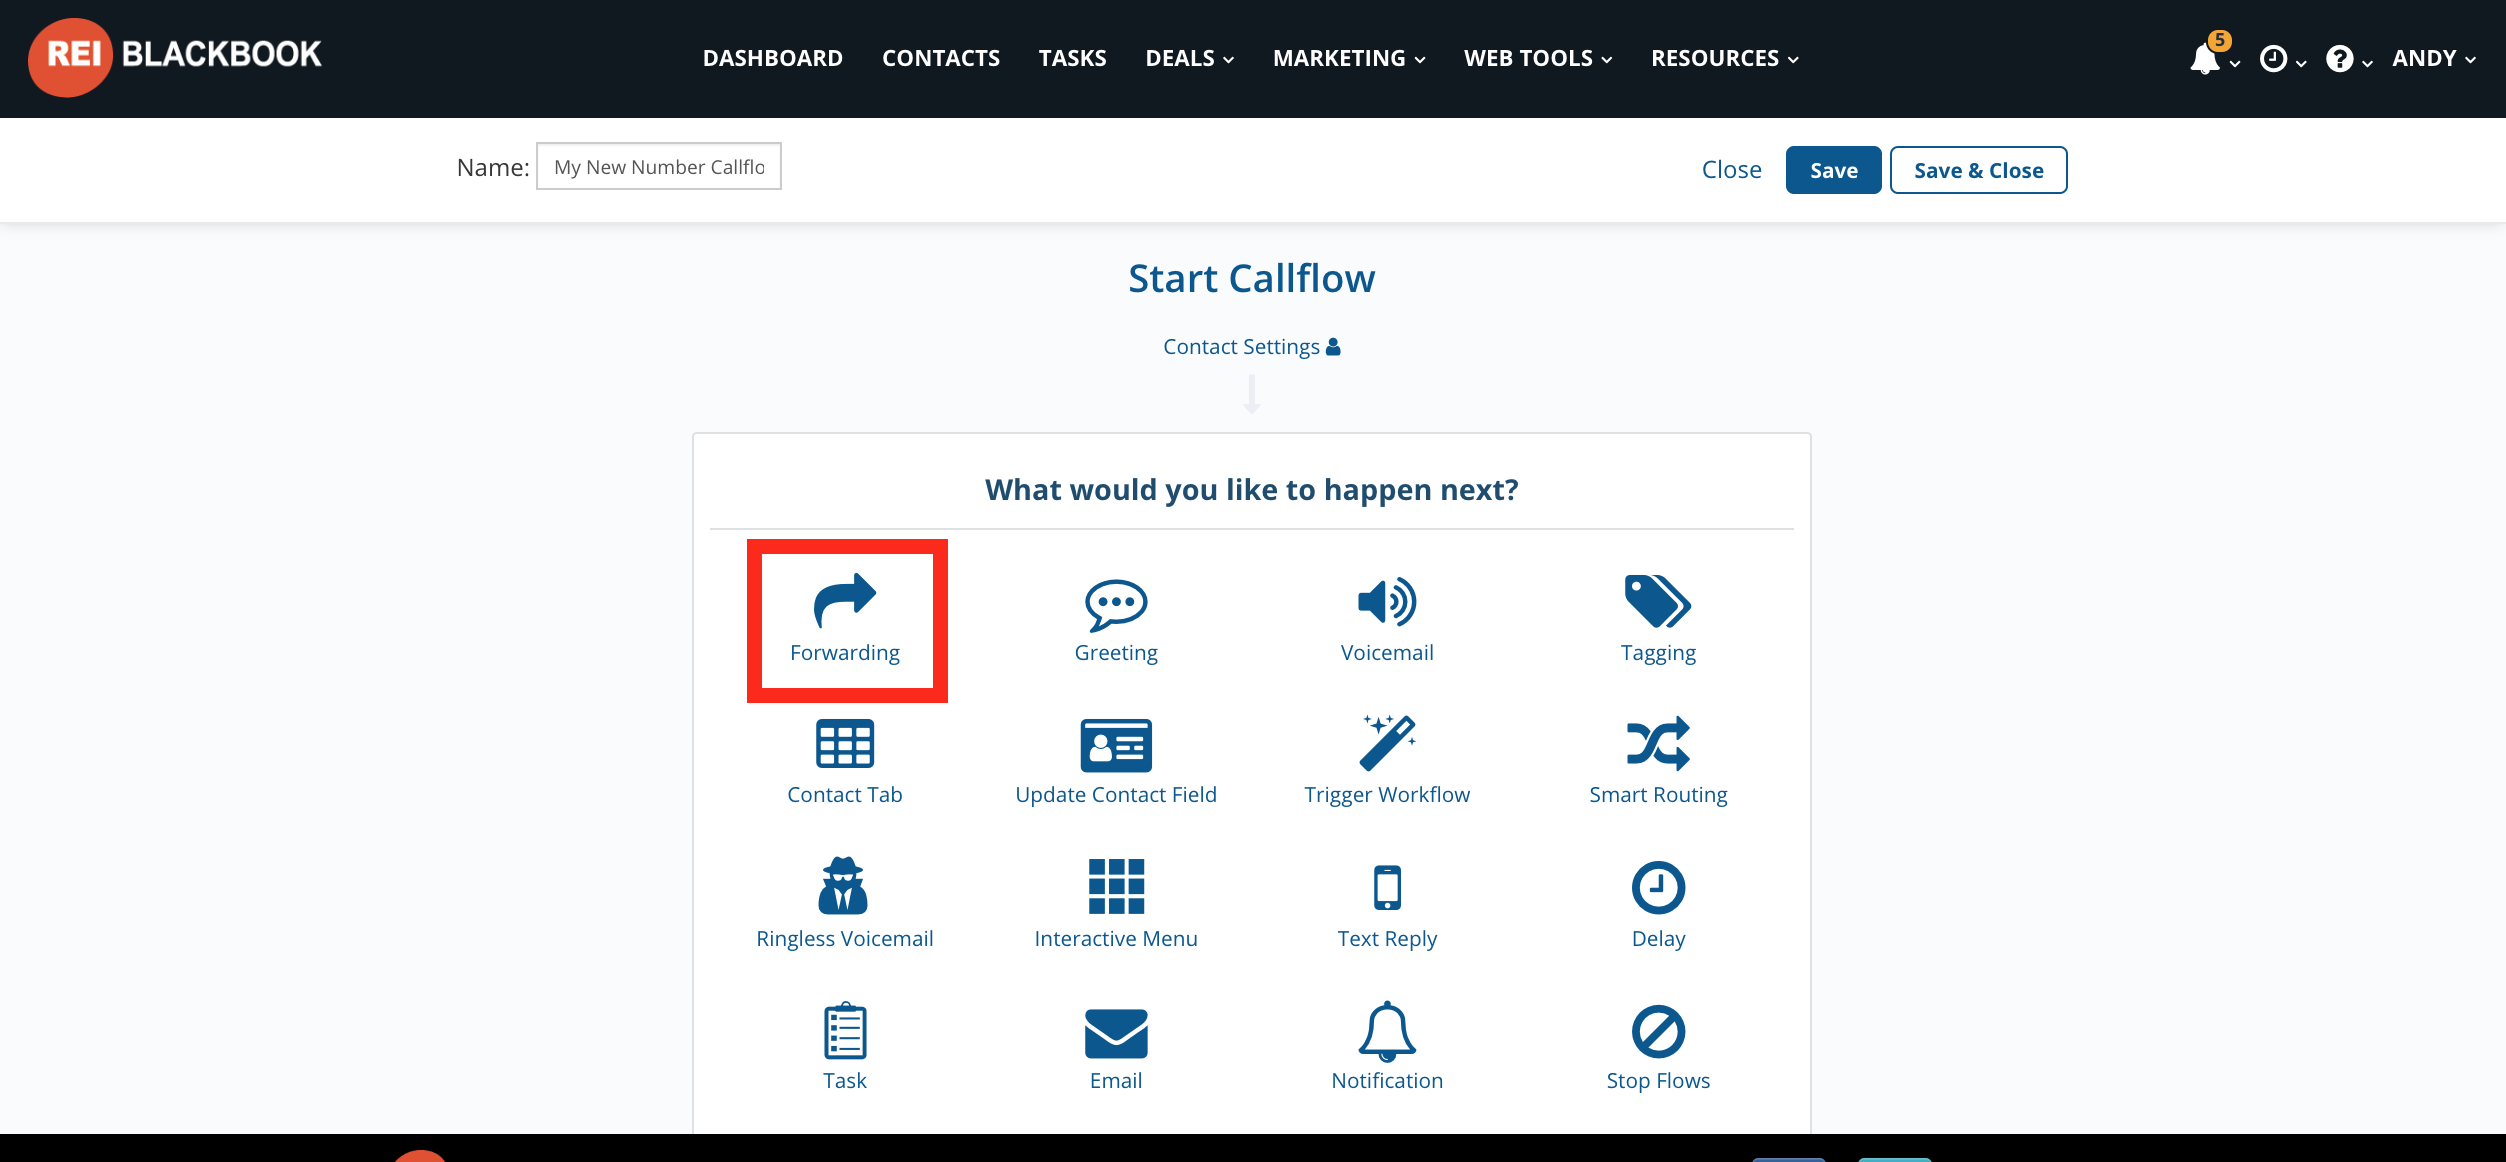Click the Ringless Voicemail label text
This screenshot has height=1162, width=2506.
(845, 939)
